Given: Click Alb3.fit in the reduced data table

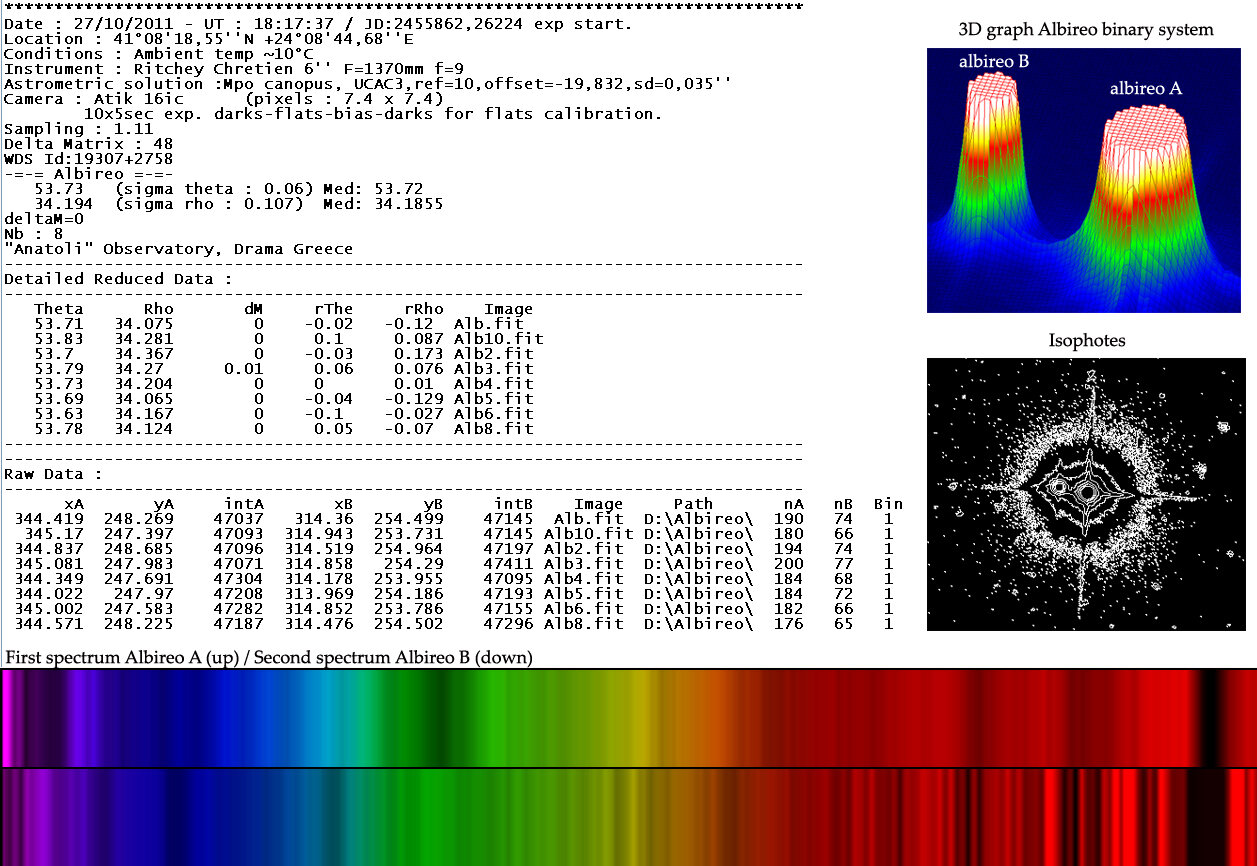Looking at the screenshot, I should pyautogui.click(x=494, y=369).
